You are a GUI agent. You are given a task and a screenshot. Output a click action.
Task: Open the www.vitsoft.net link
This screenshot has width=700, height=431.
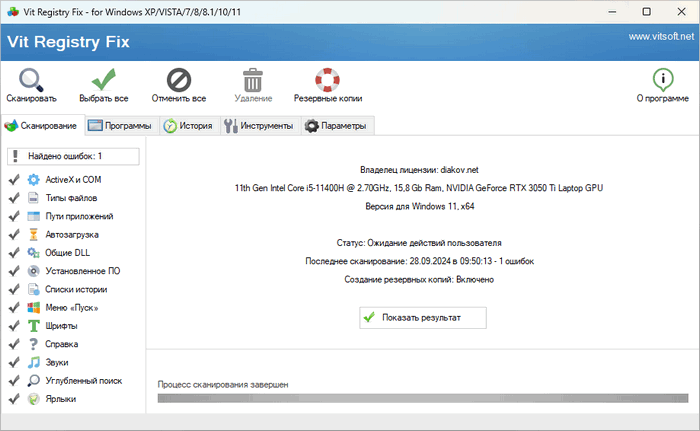[x=661, y=37]
